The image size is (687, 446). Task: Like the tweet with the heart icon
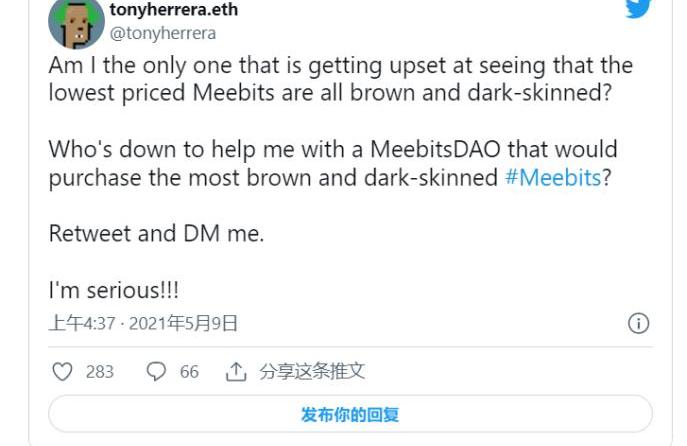[63, 372]
